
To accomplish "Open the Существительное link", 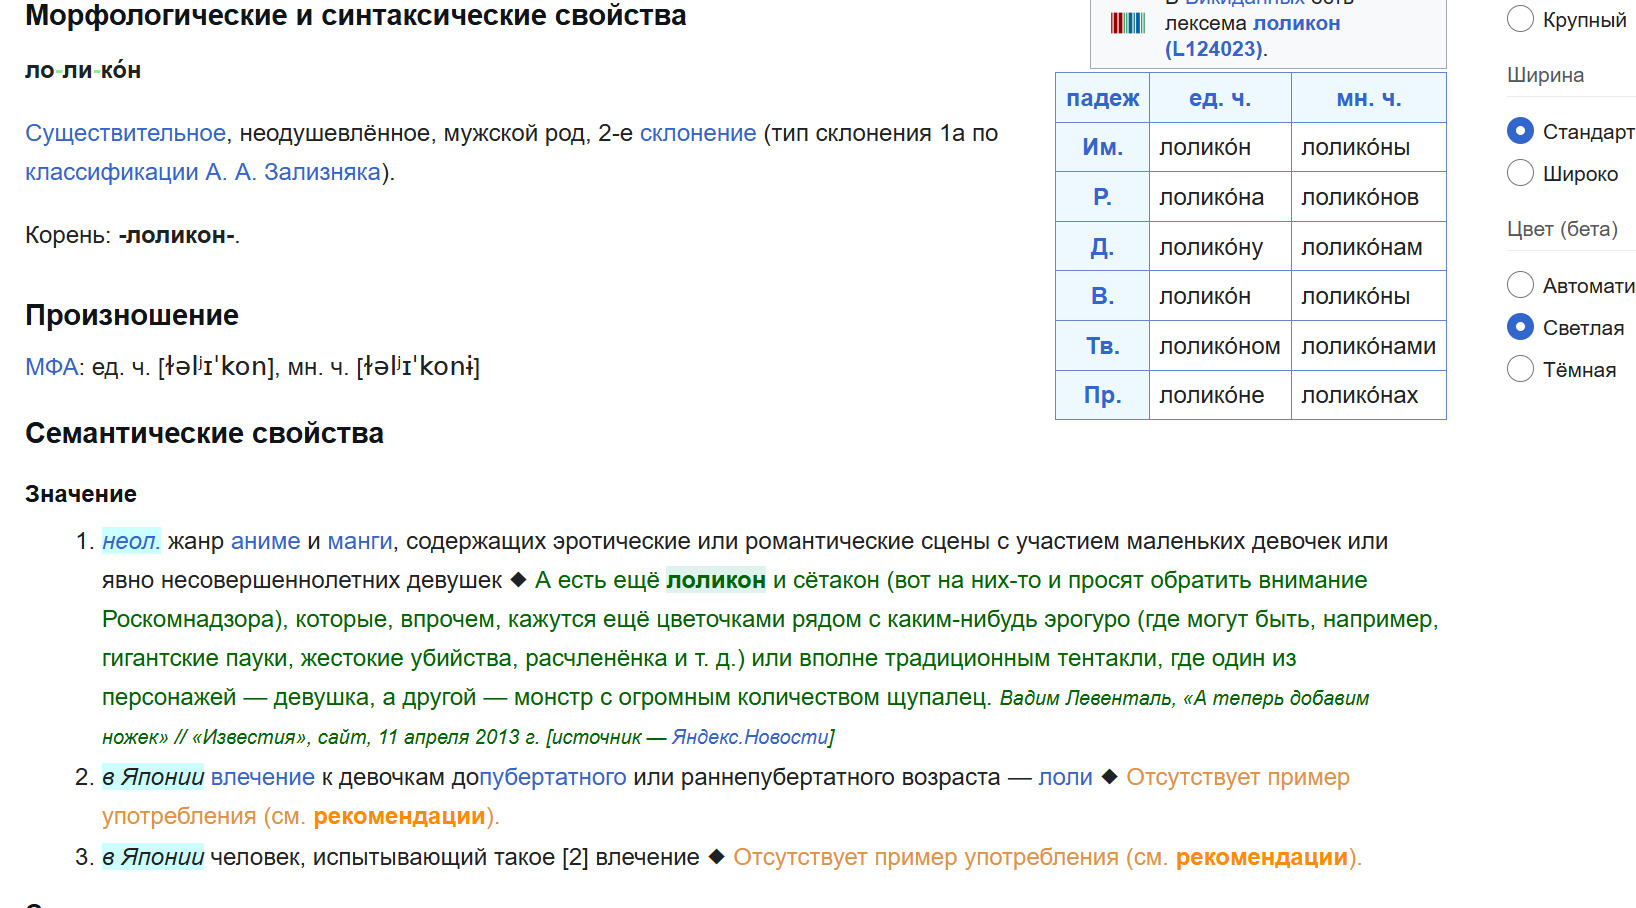I will (x=125, y=133).
